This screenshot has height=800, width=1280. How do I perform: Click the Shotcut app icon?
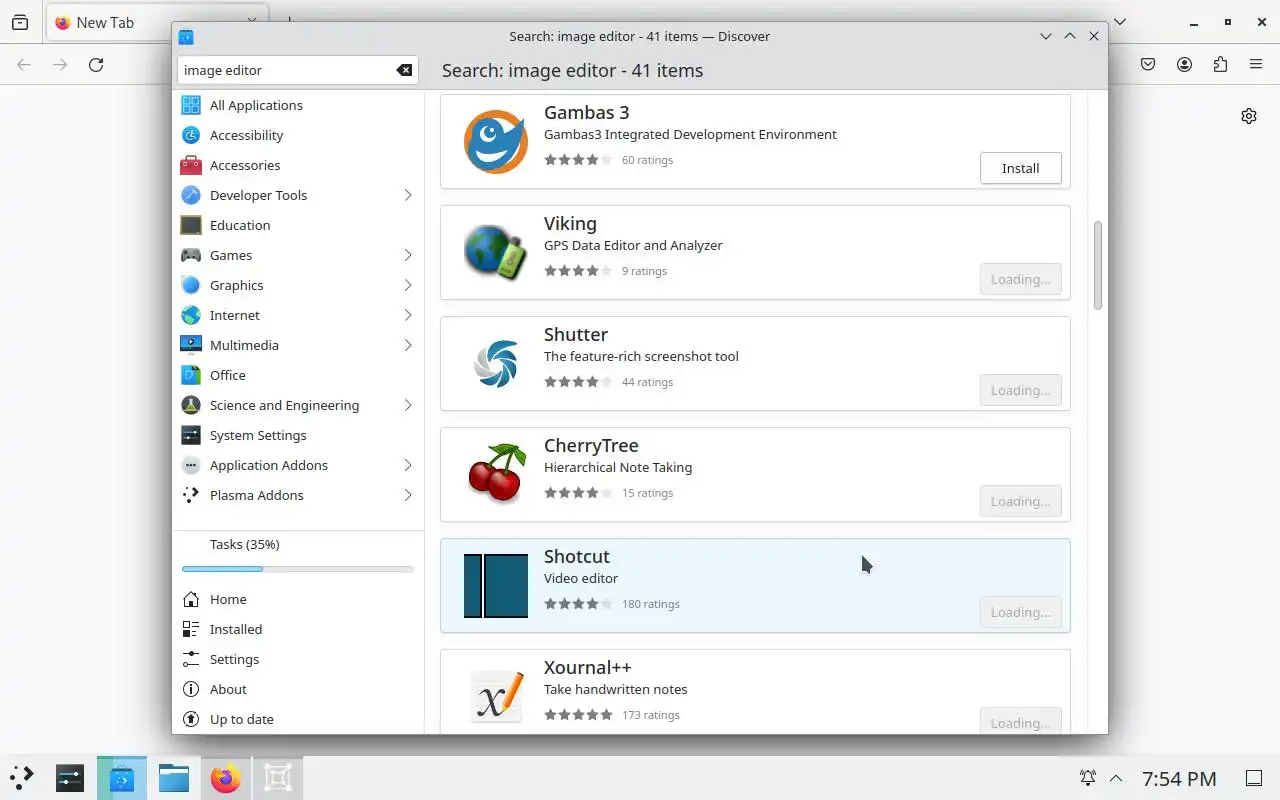(x=496, y=586)
